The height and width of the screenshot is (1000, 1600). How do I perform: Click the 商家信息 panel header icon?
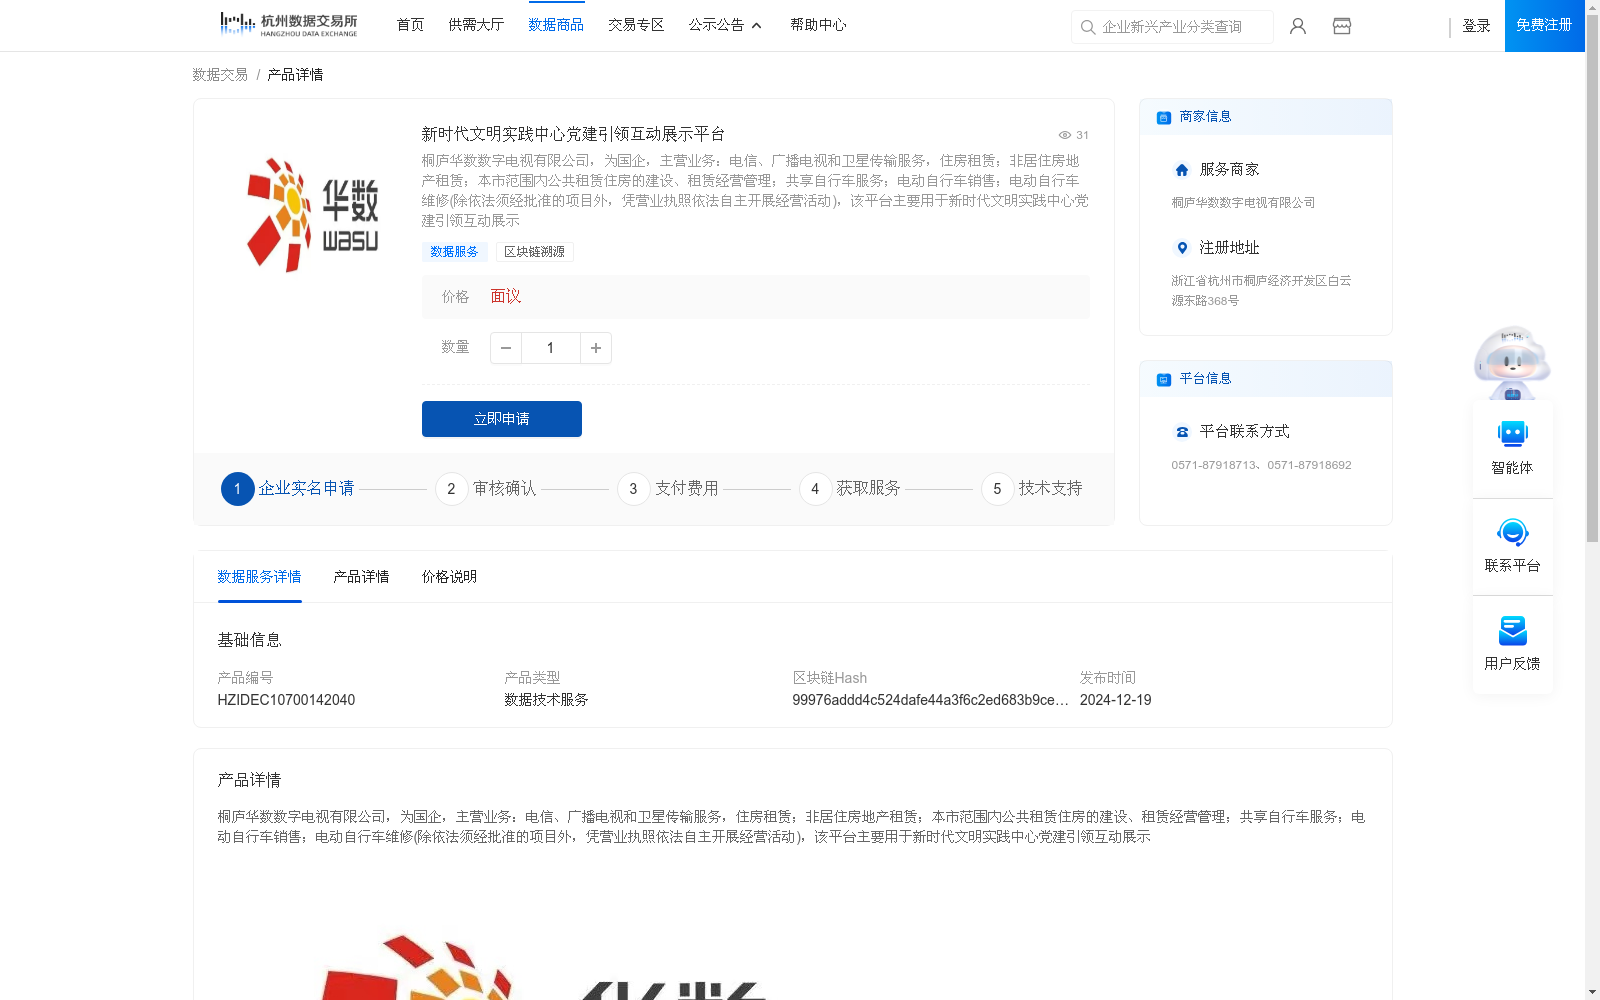[1164, 117]
